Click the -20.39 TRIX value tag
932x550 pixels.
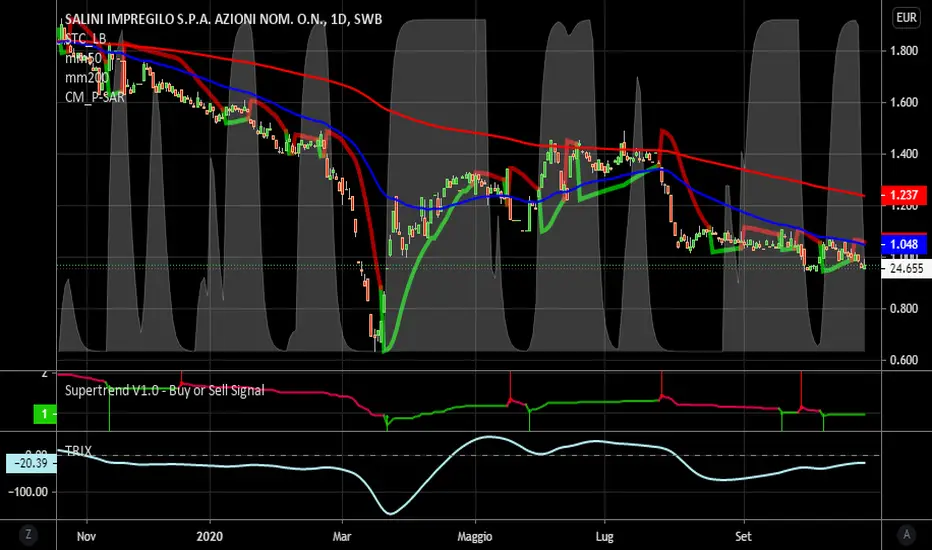(32, 463)
